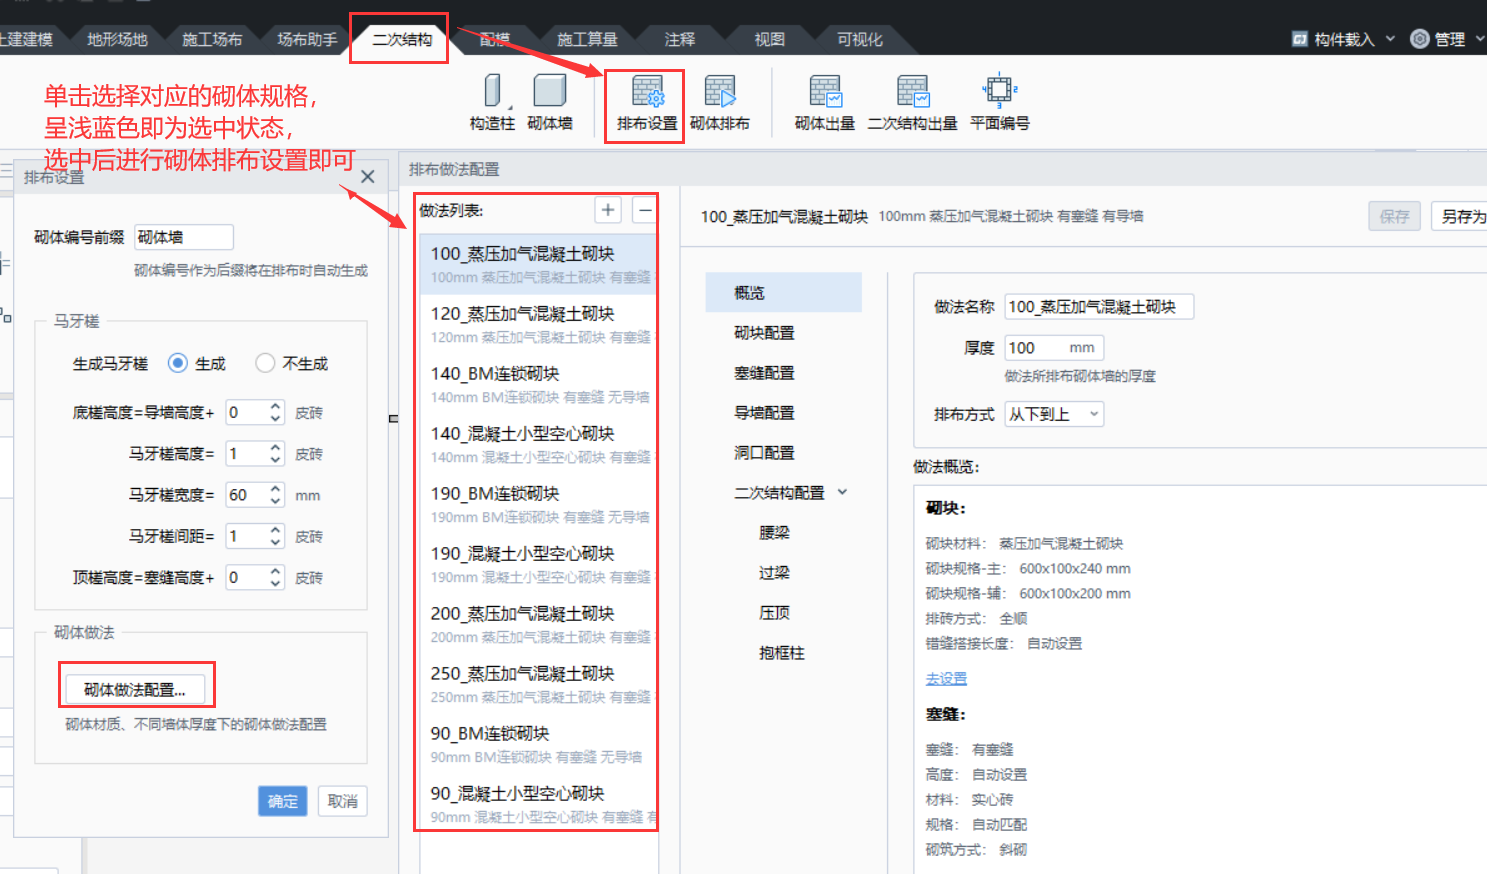Click the 保存 button
Screen dimensions: 1487x874
point(1394,216)
